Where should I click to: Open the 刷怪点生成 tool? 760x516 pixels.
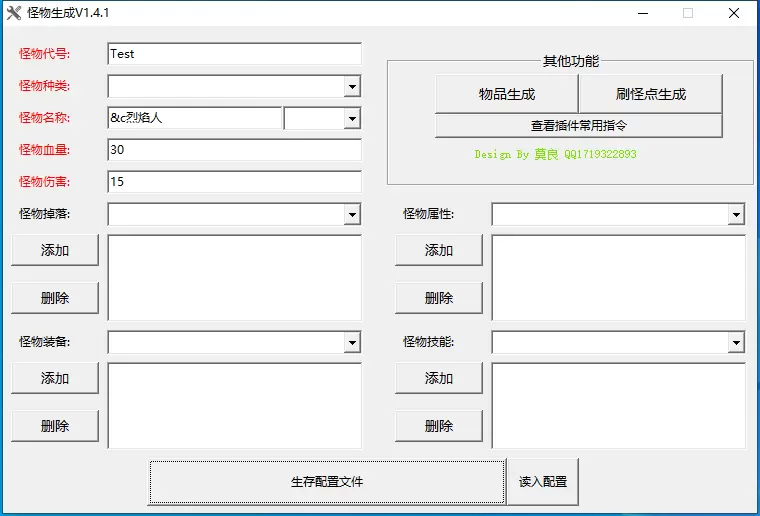tap(651, 94)
